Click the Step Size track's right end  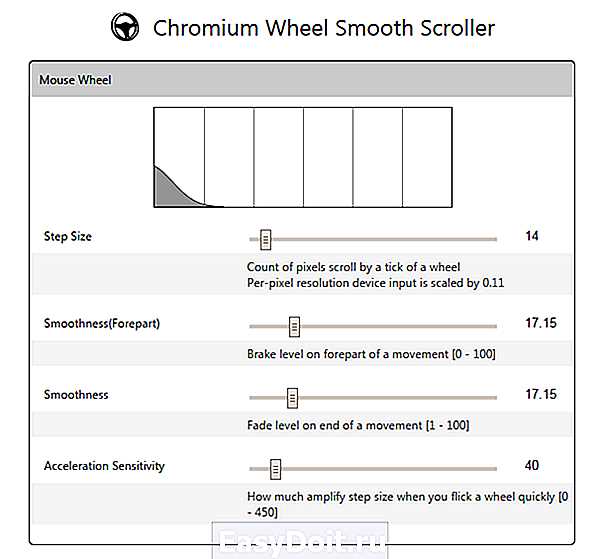[x=494, y=240]
